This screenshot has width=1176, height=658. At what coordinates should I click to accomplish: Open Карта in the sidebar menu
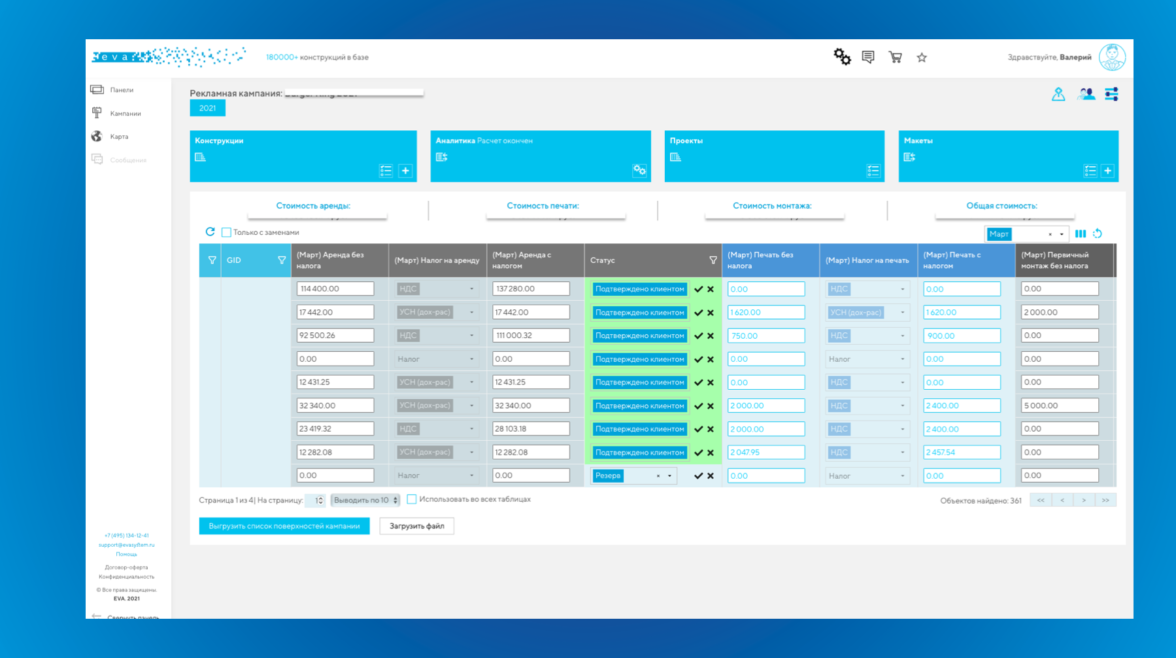119,137
